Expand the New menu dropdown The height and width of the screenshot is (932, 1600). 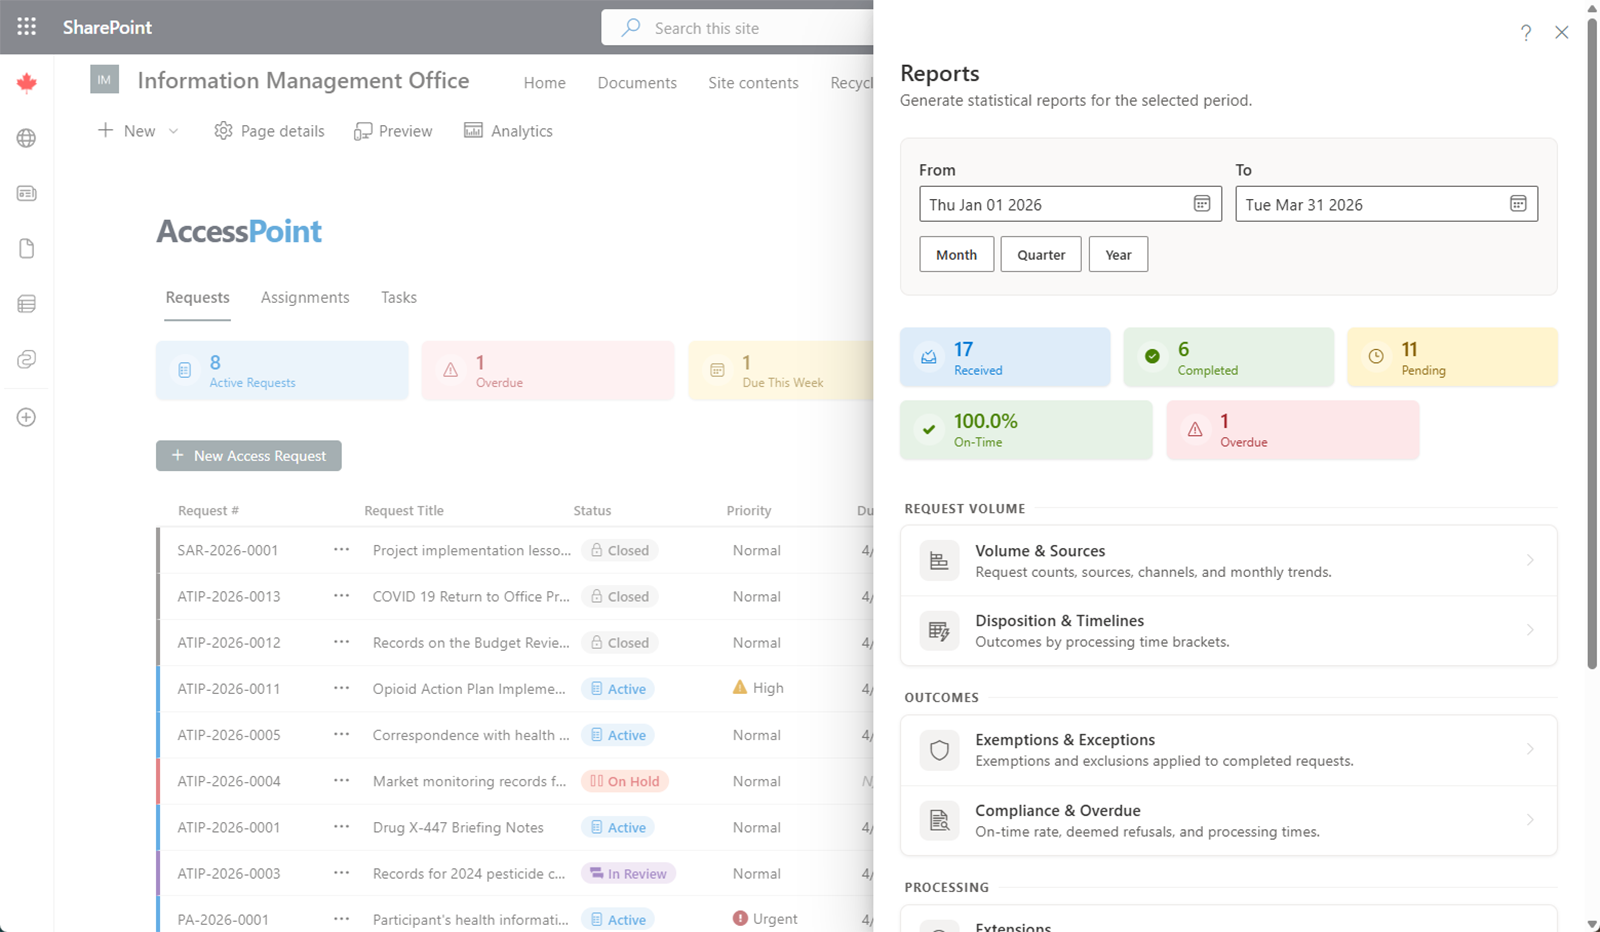pyautogui.click(x=173, y=130)
